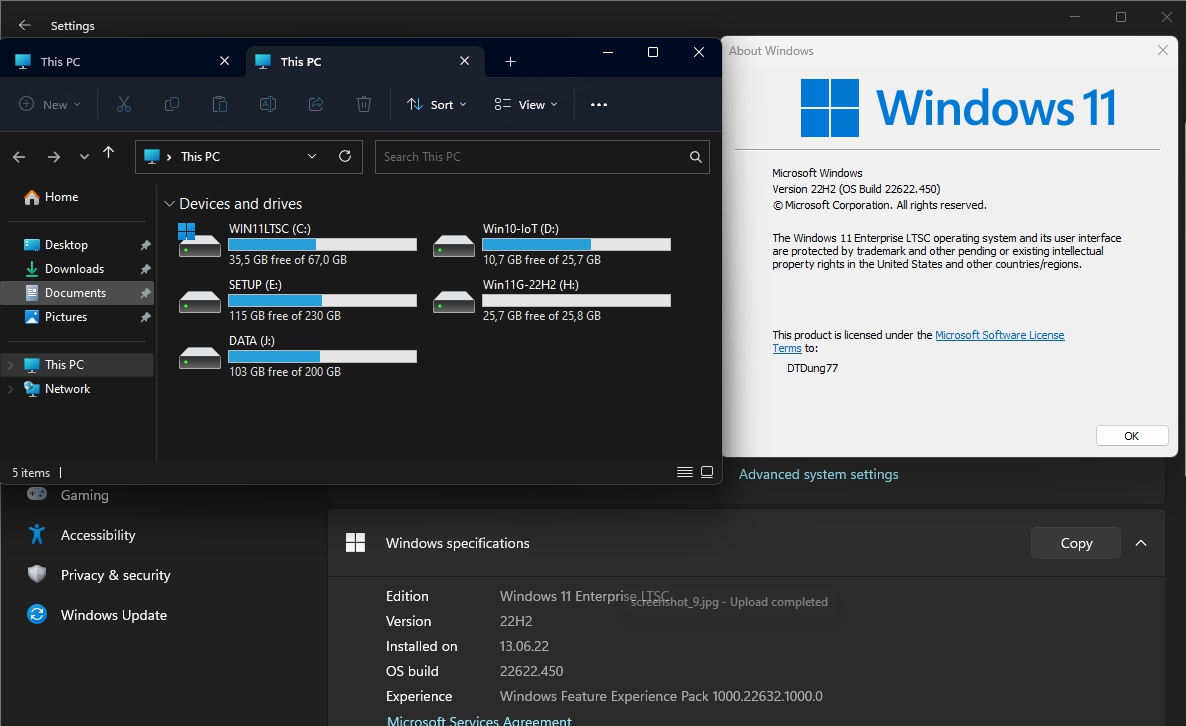1186x726 pixels.
Task: Open Microsoft Software License link
Action: pyautogui.click(x=999, y=335)
